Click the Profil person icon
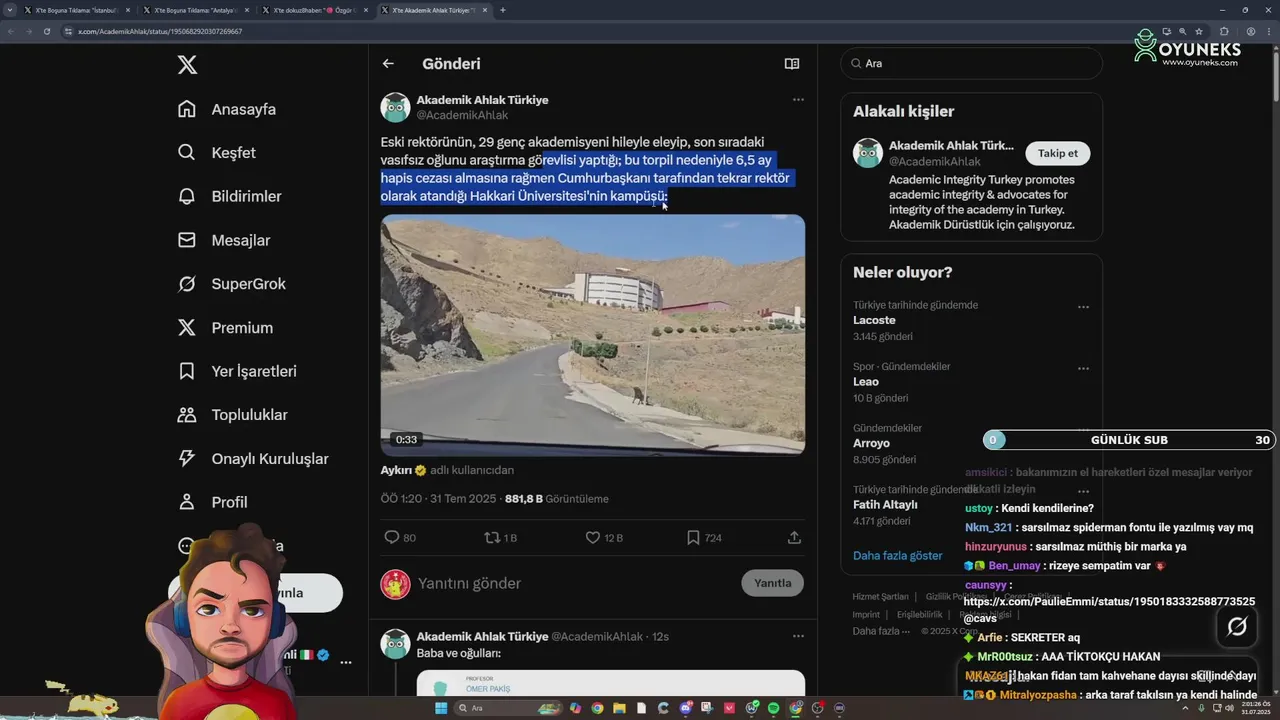The width and height of the screenshot is (1280, 720). click(x=186, y=502)
